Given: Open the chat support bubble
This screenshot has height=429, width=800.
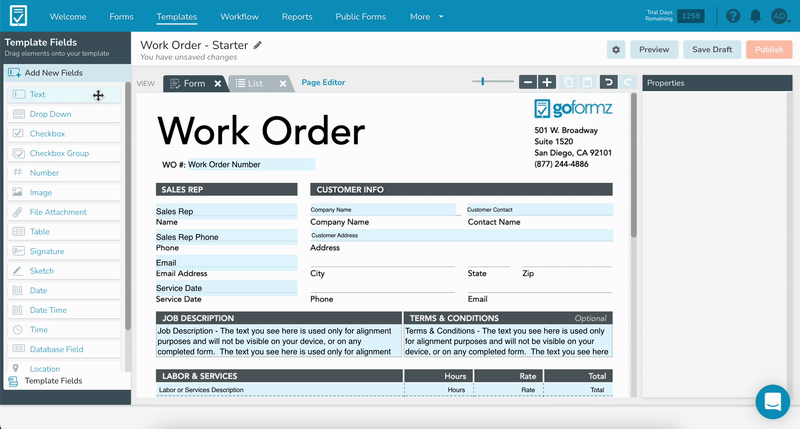Looking at the screenshot, I should (x=772, y=402).
